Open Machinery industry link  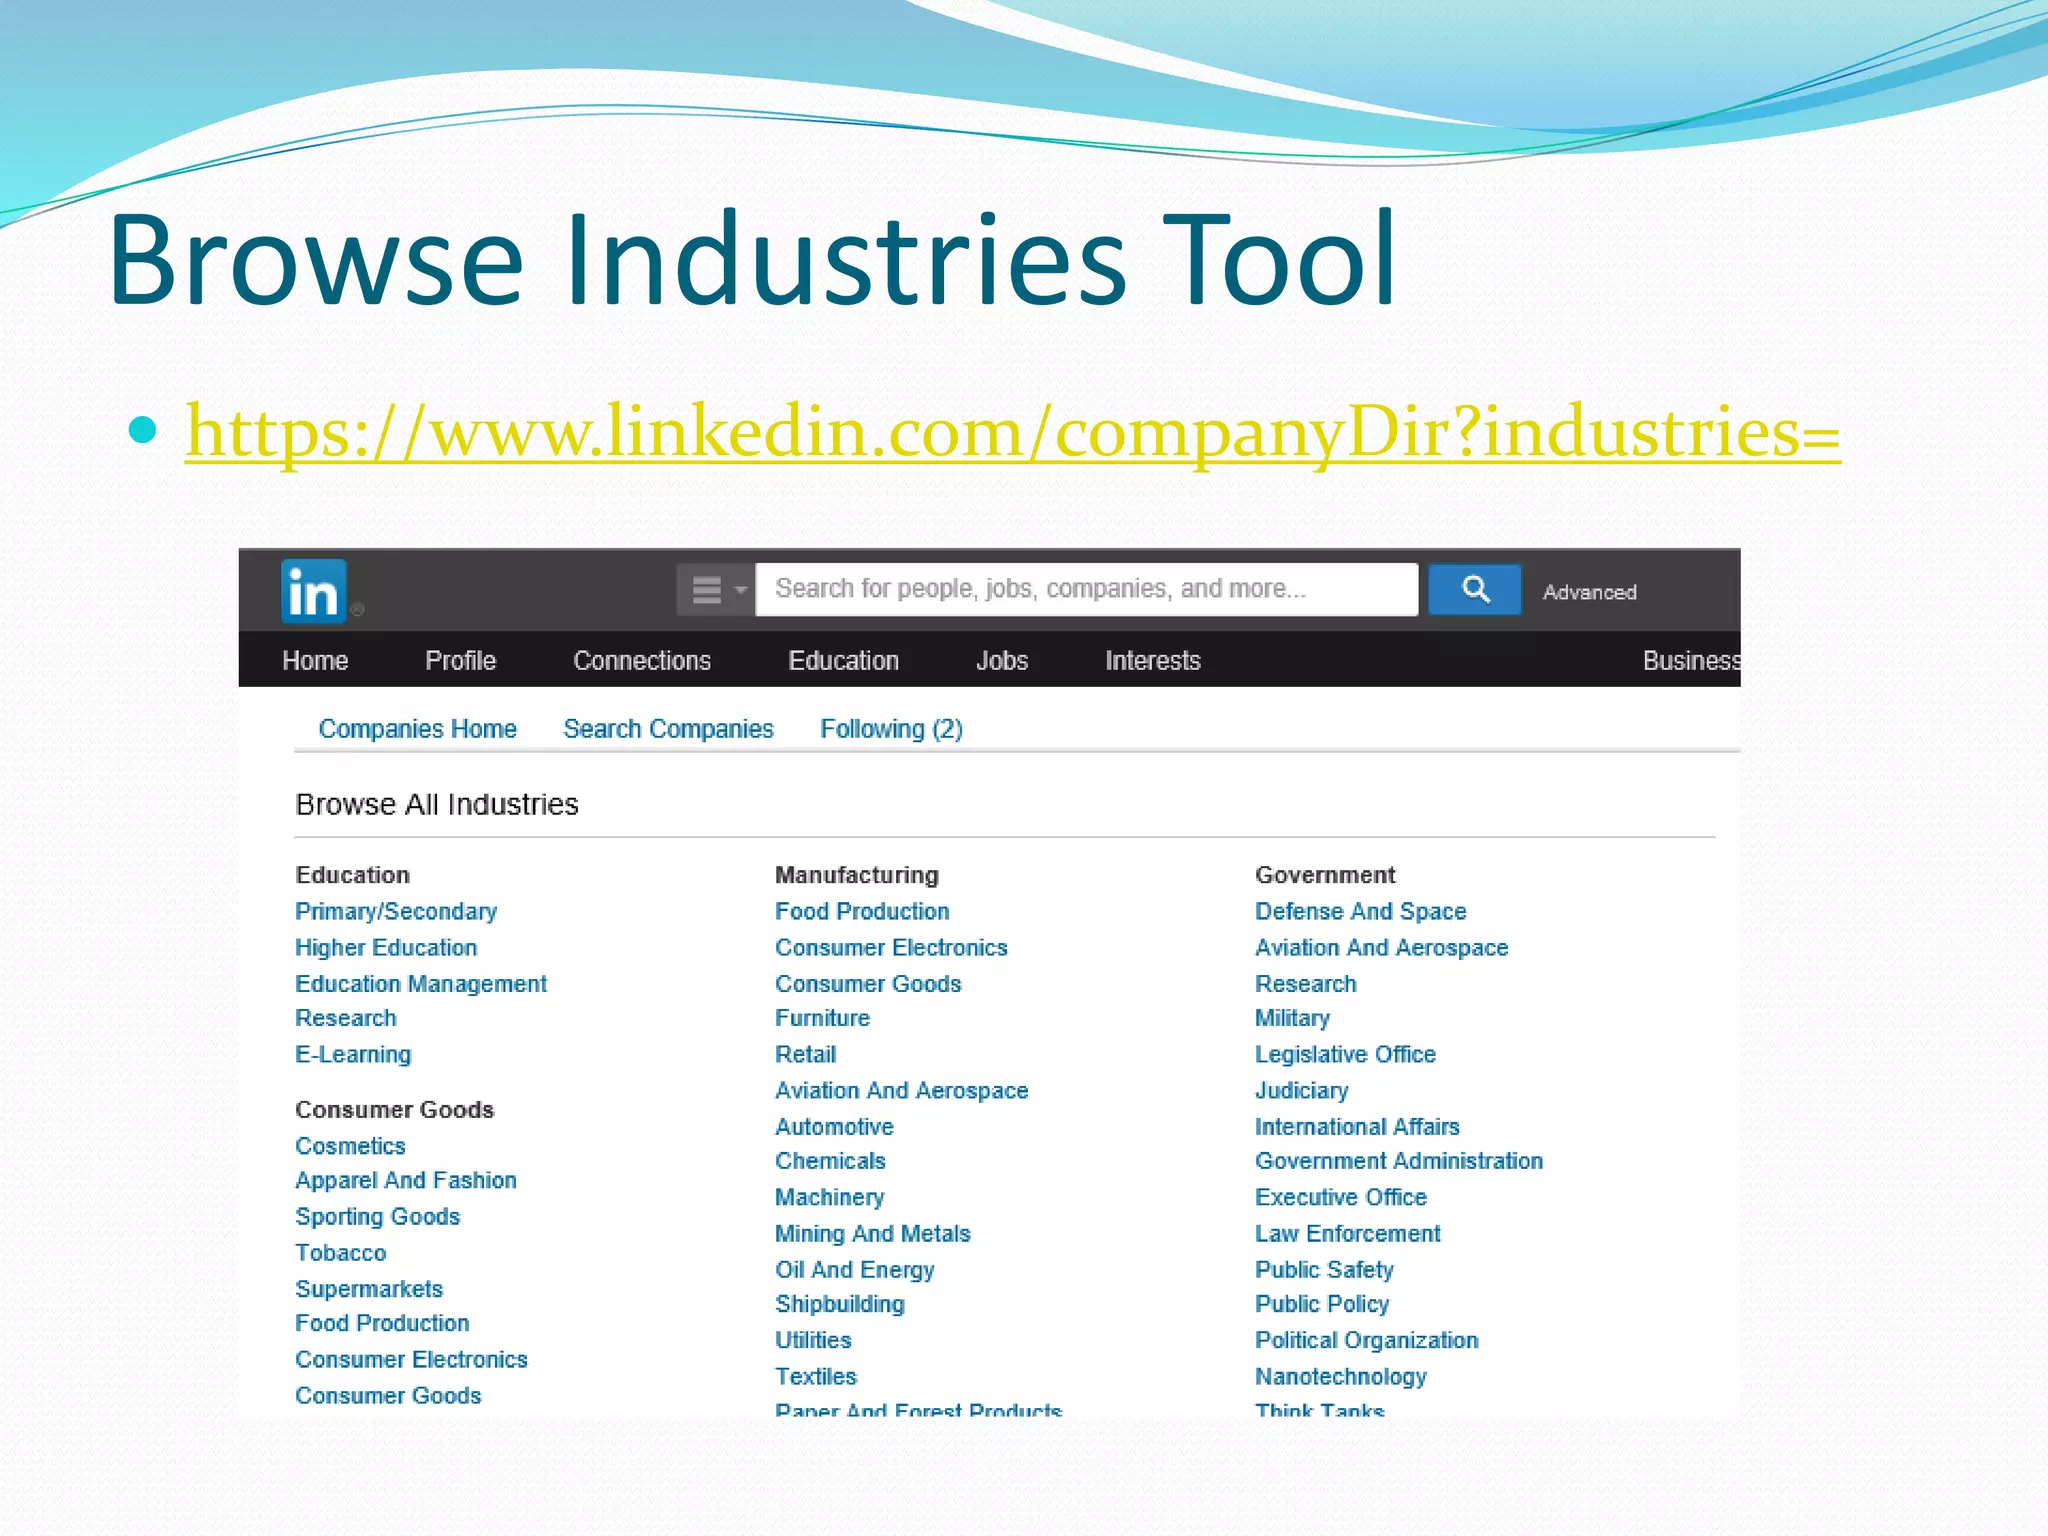coord(829,1198)
